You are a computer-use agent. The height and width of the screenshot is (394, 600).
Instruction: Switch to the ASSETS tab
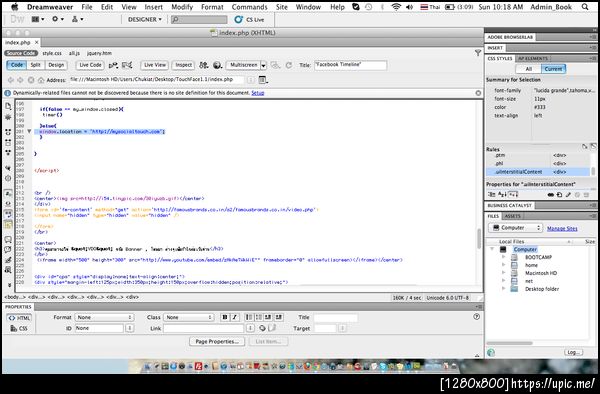[512, 216]
